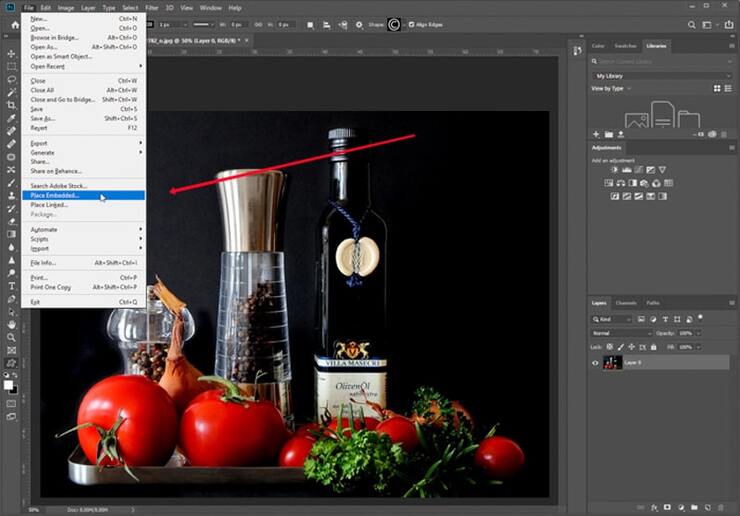Click the Home icon in options bar
Viewport: 740px width, 516px height.
tap(14, 24)
